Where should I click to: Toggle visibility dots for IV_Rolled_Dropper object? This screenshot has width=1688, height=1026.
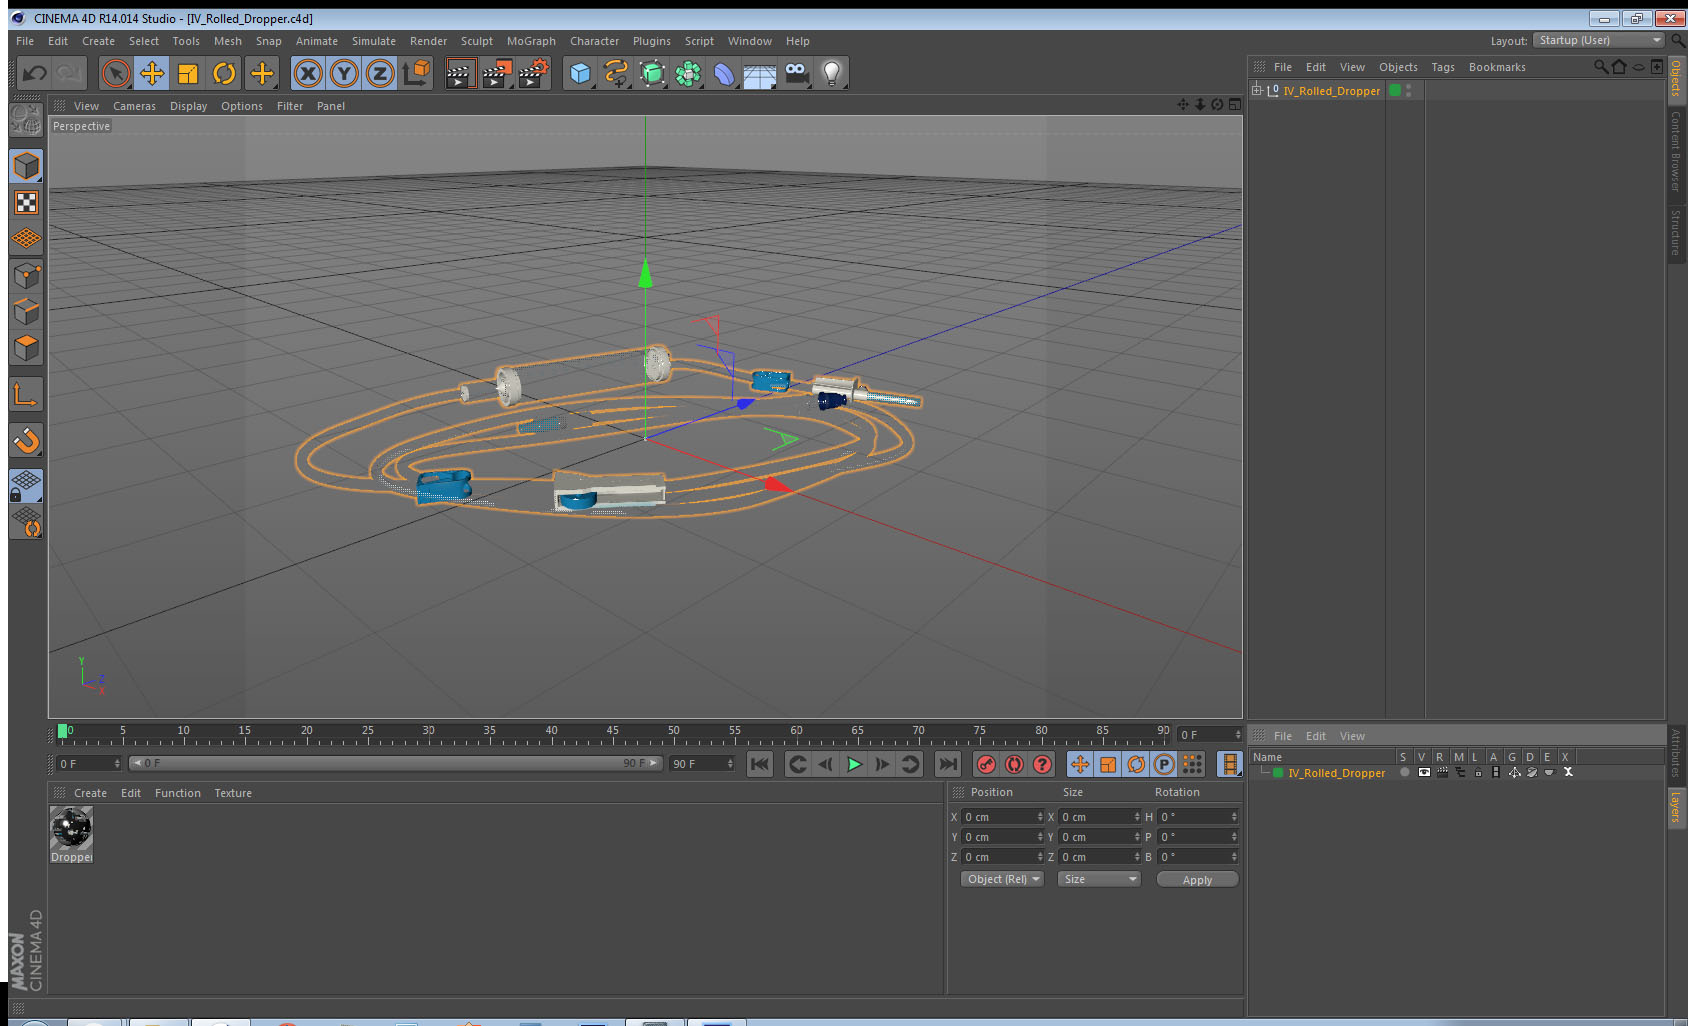click(x=1409, y=90)
